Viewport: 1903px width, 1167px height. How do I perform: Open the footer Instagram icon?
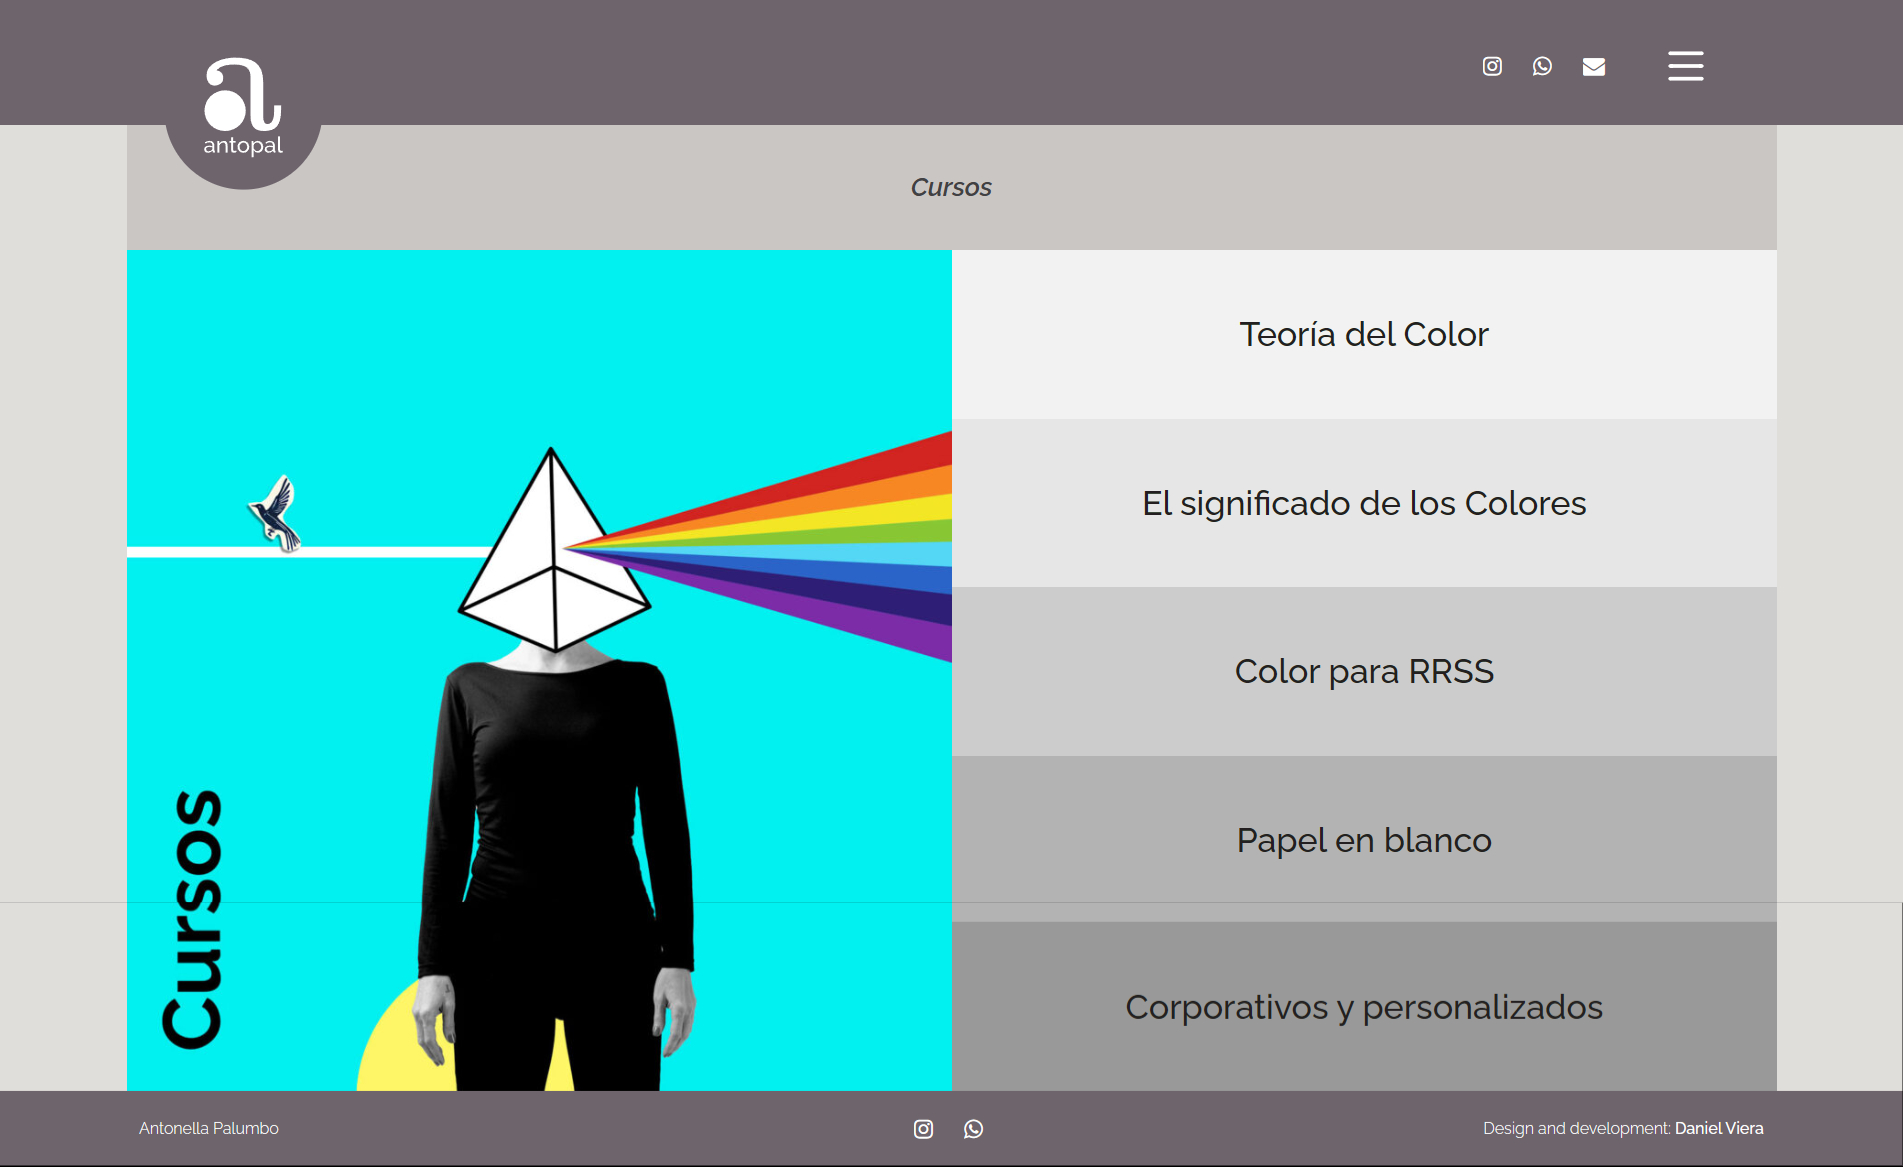tap(923, 1129)
